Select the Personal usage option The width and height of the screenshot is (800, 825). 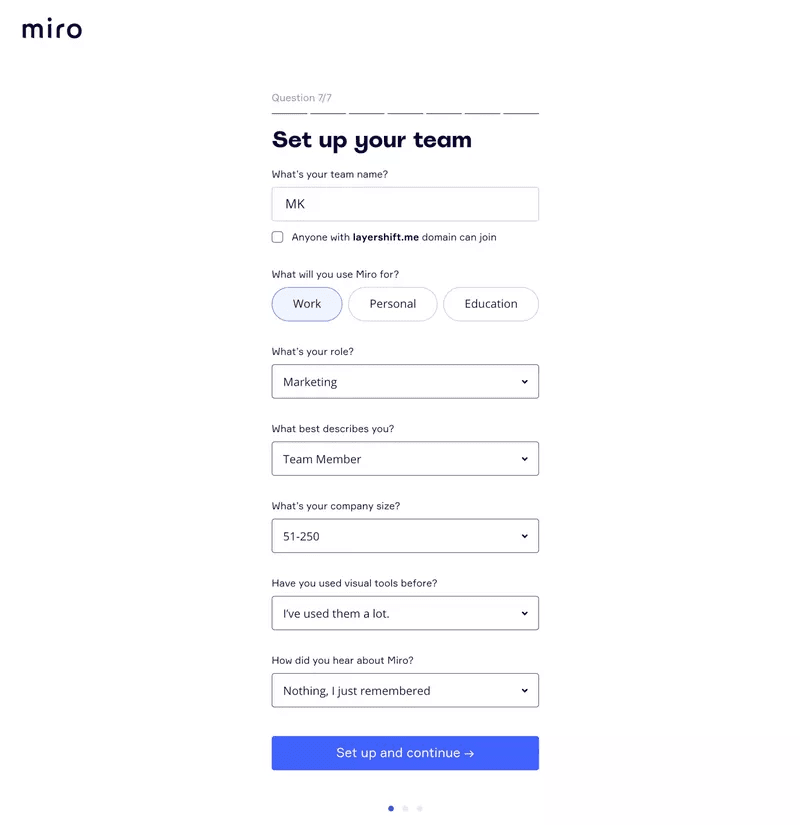click(392, 304)
